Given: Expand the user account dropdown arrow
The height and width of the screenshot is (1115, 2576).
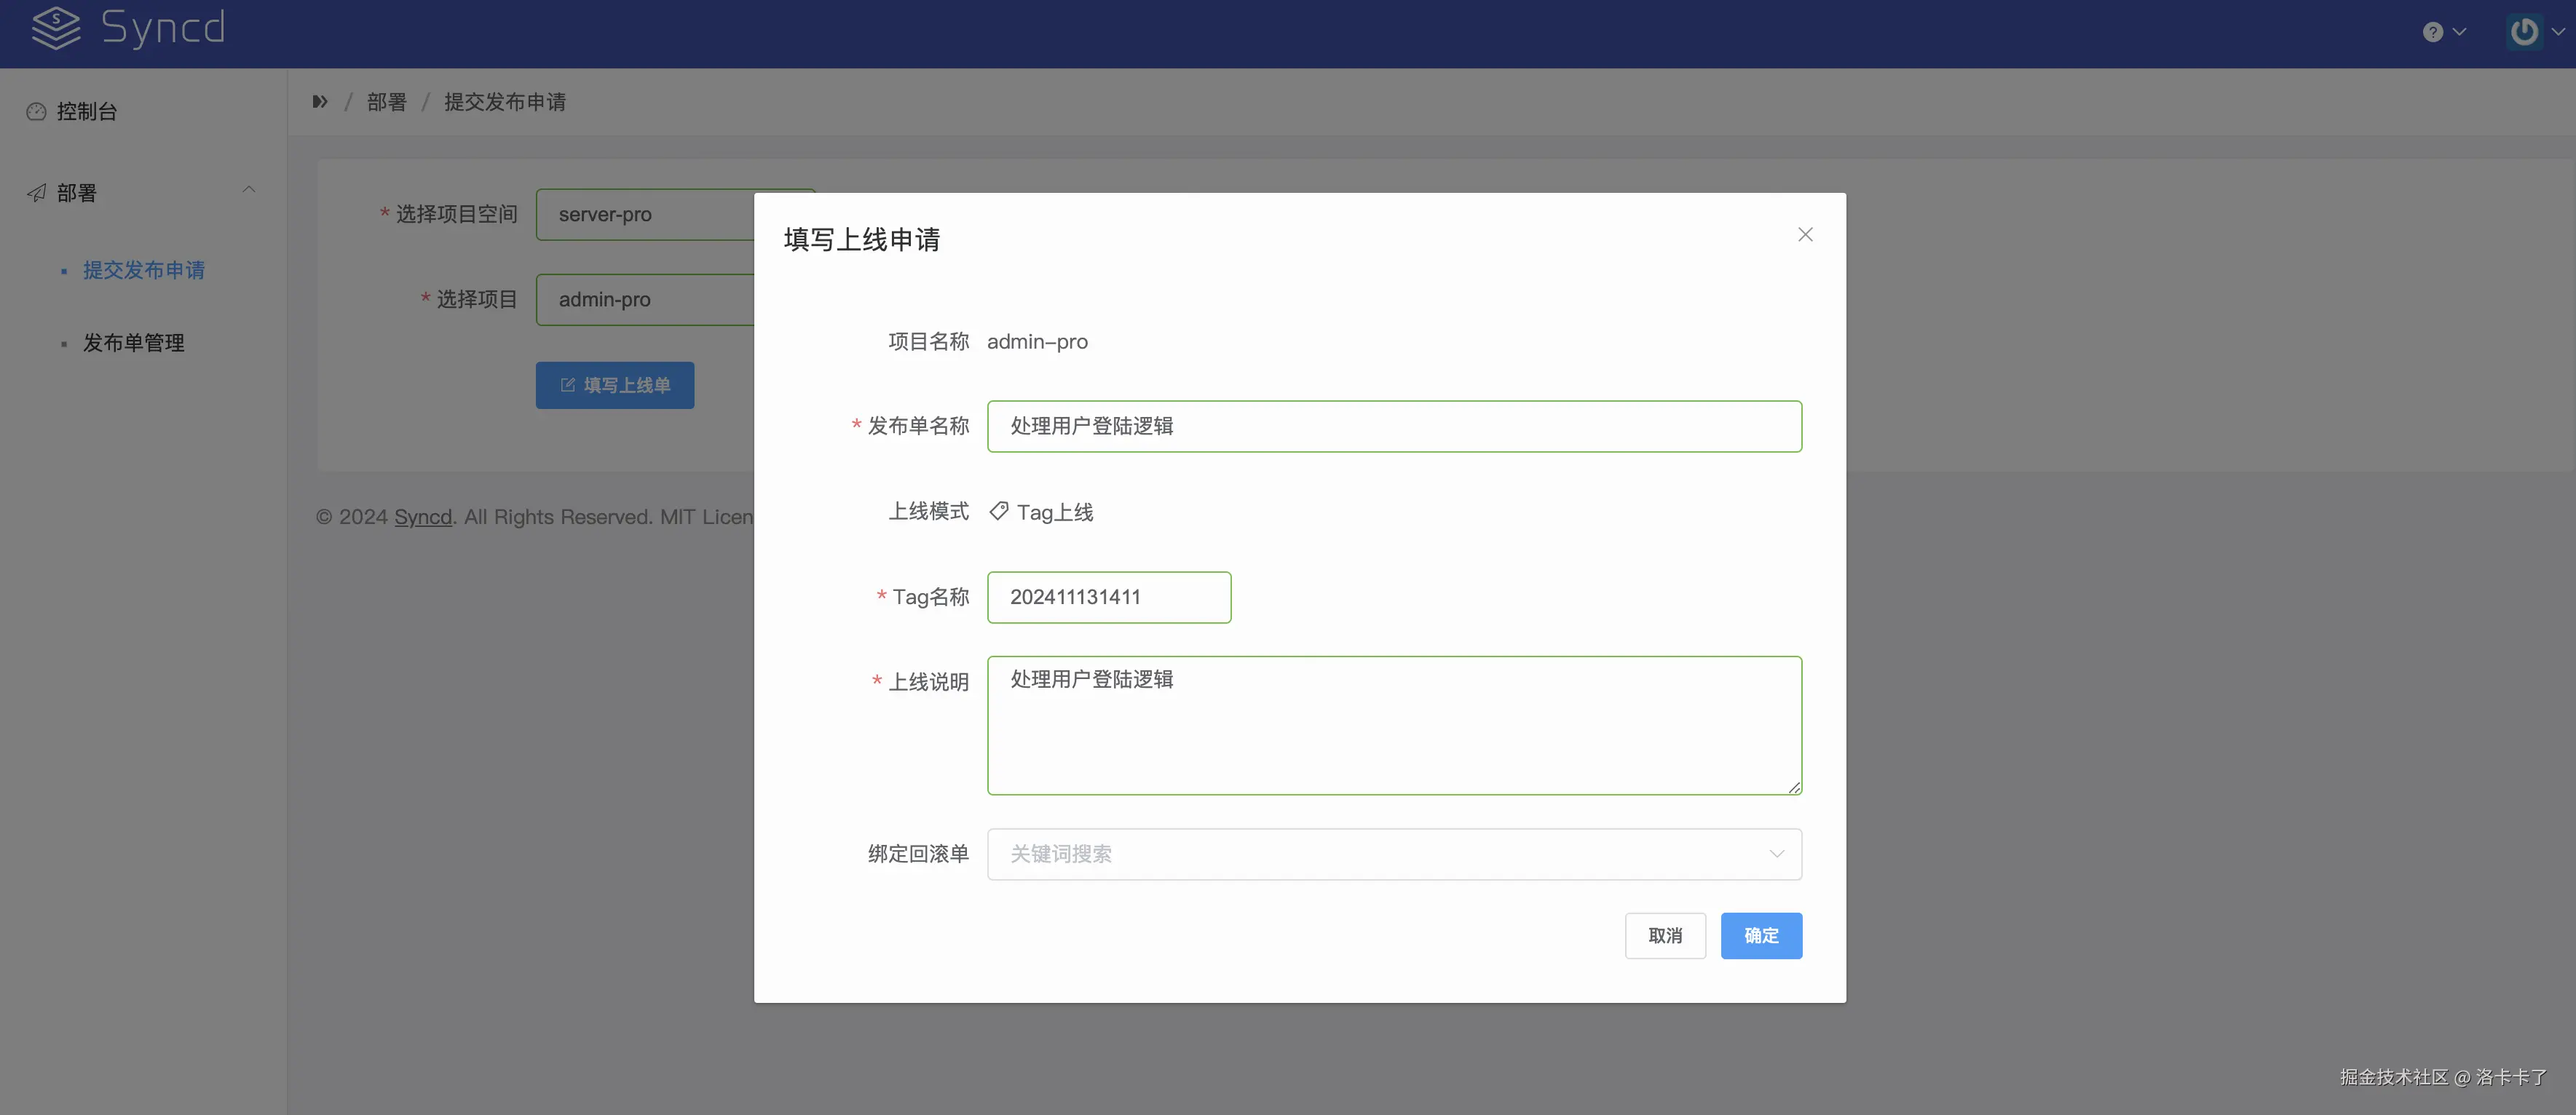Looking at the screenshot, I should click(x=2557, y=32).
